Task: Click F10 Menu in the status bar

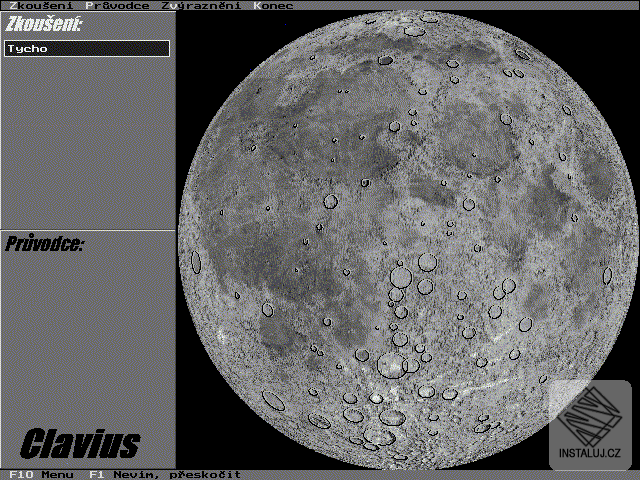Action: (41, 475)
